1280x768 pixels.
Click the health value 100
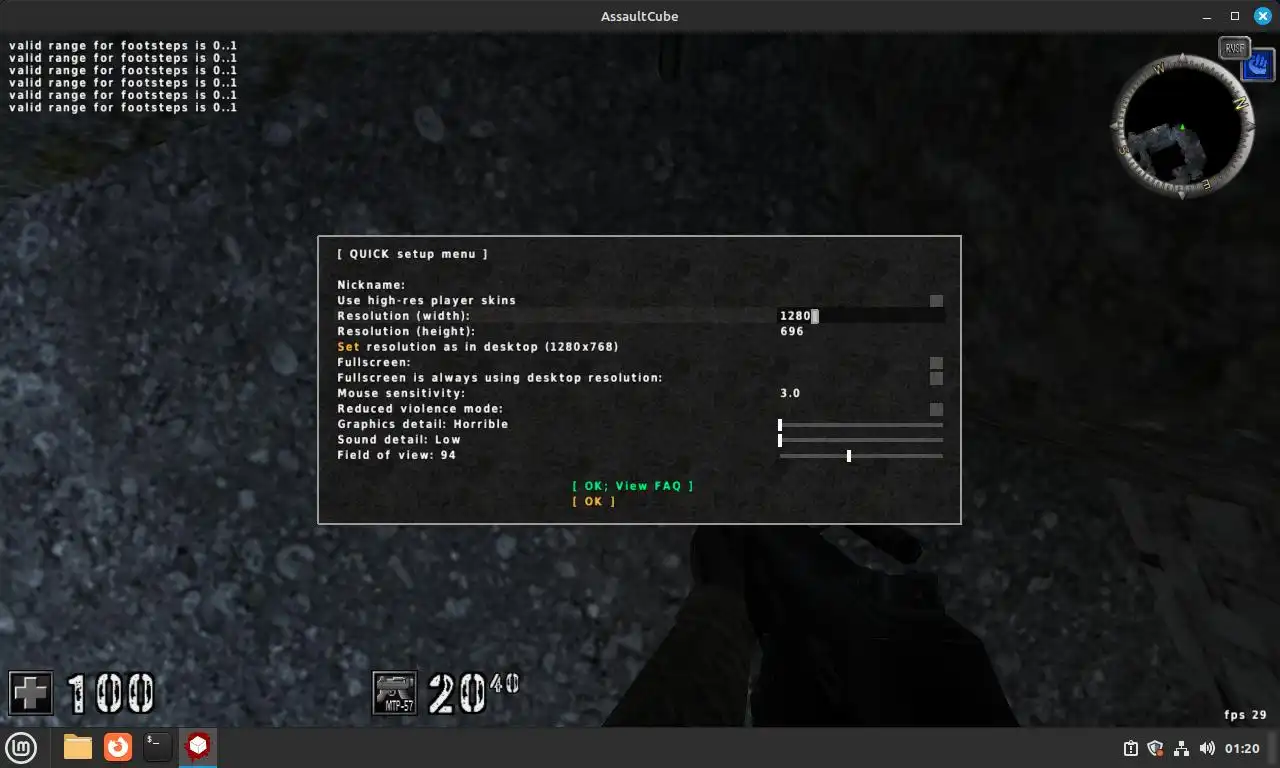click(x=111, y=693)
